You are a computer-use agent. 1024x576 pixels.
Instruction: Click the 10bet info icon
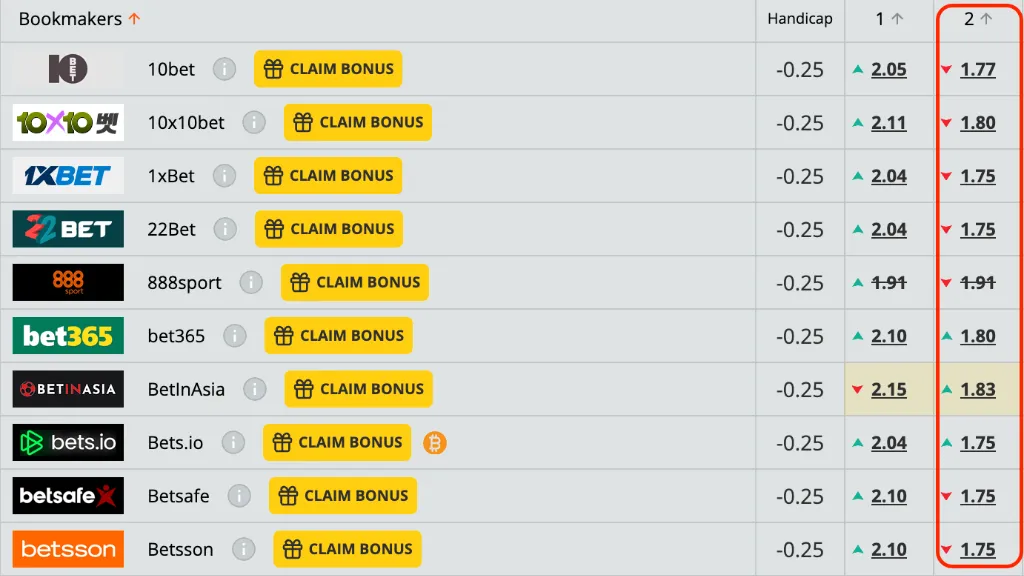tap(225, 69)
